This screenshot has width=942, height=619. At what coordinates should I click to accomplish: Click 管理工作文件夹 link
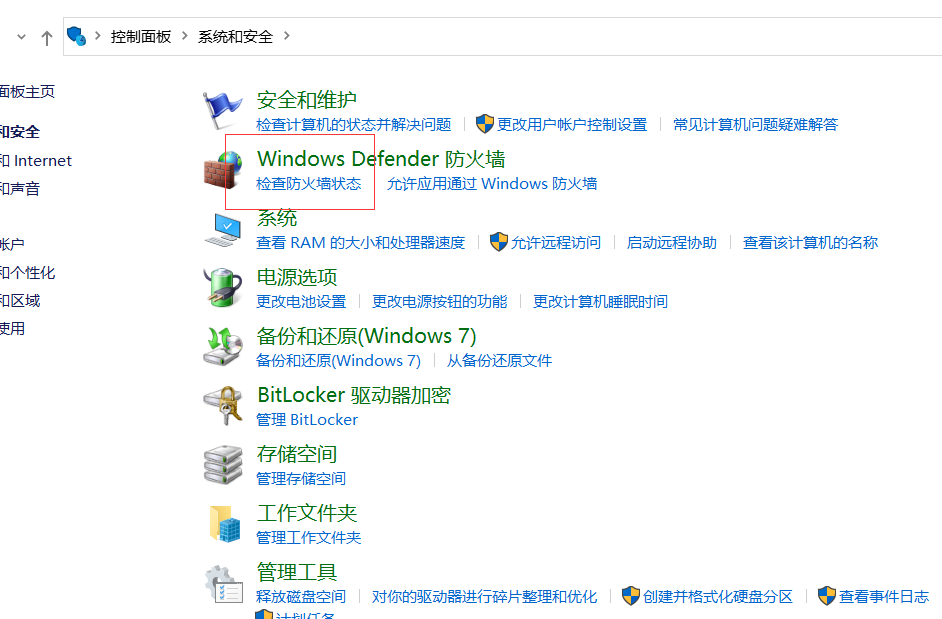tap(309, 537)
